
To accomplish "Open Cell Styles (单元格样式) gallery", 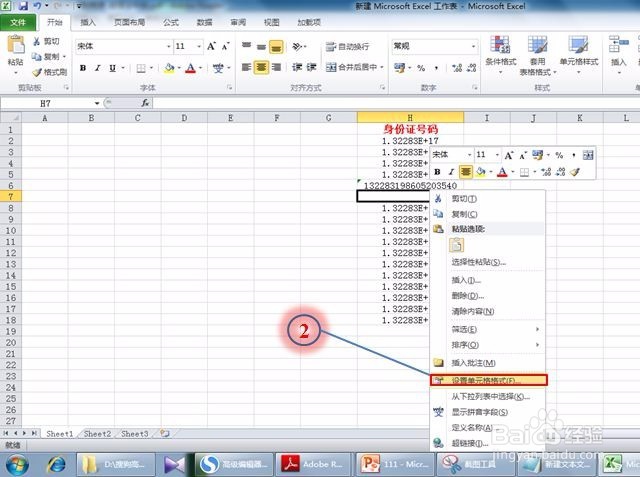I will point(578,55).
